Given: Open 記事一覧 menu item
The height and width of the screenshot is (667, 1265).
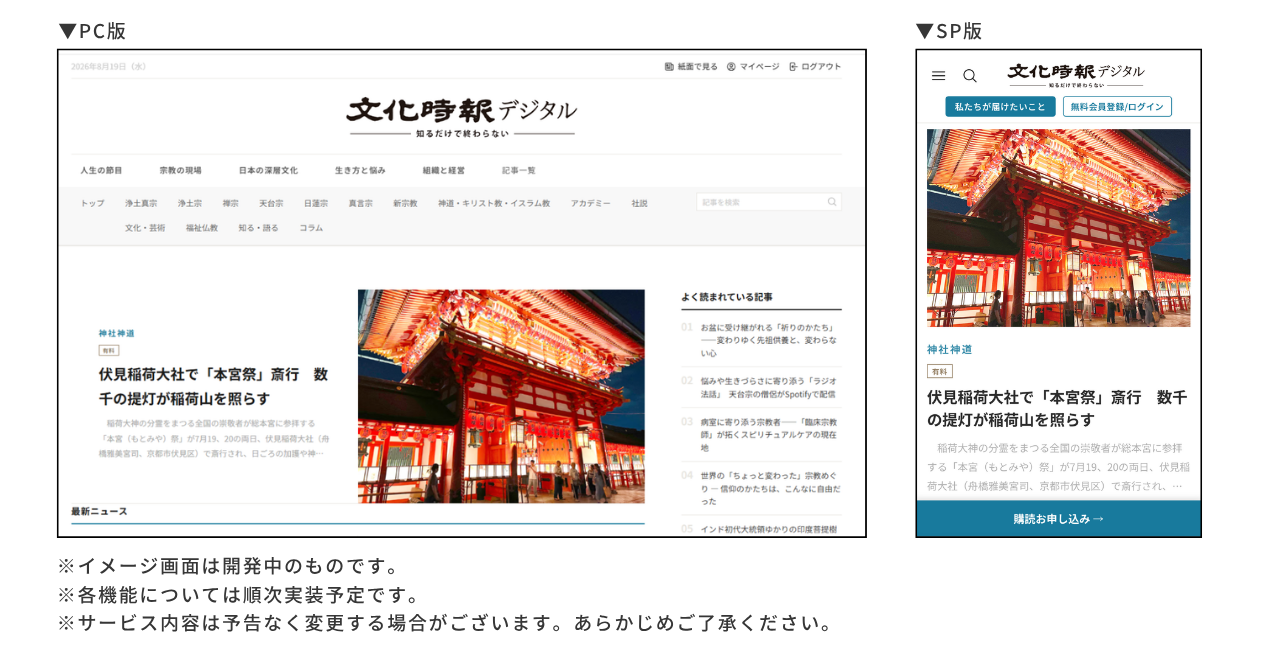Looking at the screenshot, I should (x=519, y=170).
